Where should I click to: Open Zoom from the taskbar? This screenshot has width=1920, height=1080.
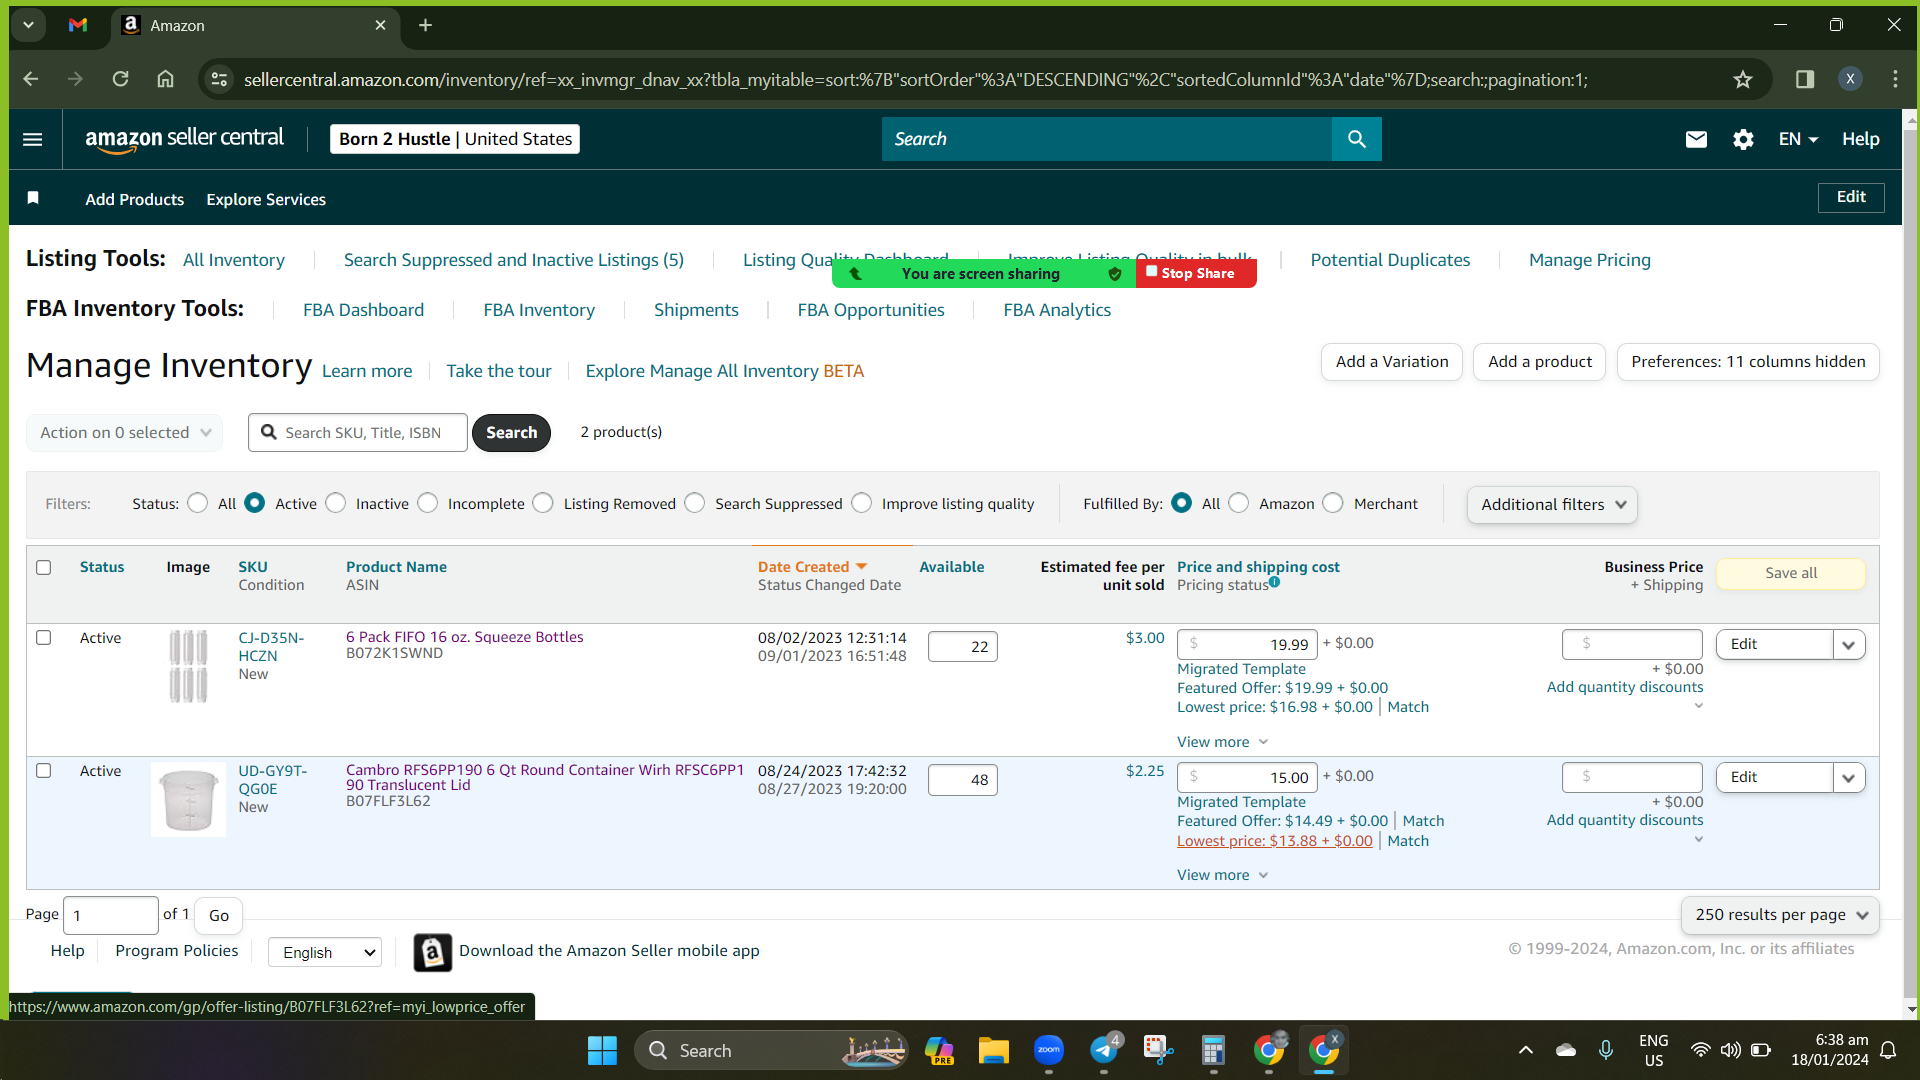tap(1048, 1050)
